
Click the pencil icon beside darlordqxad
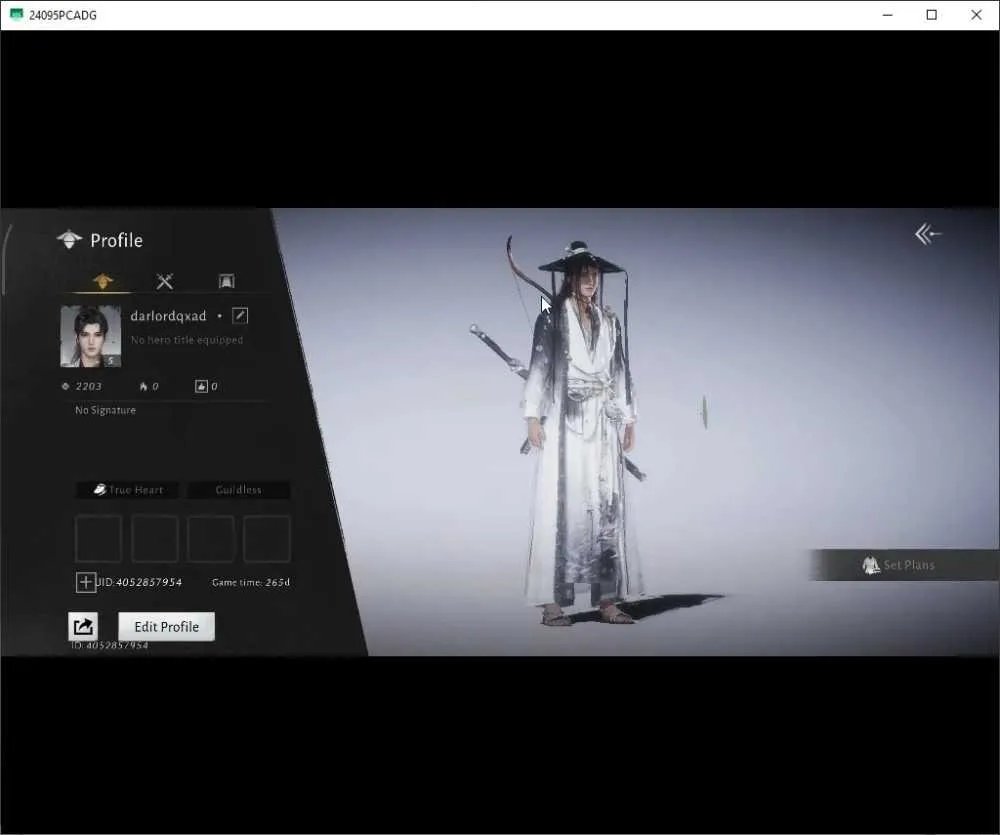240,316
